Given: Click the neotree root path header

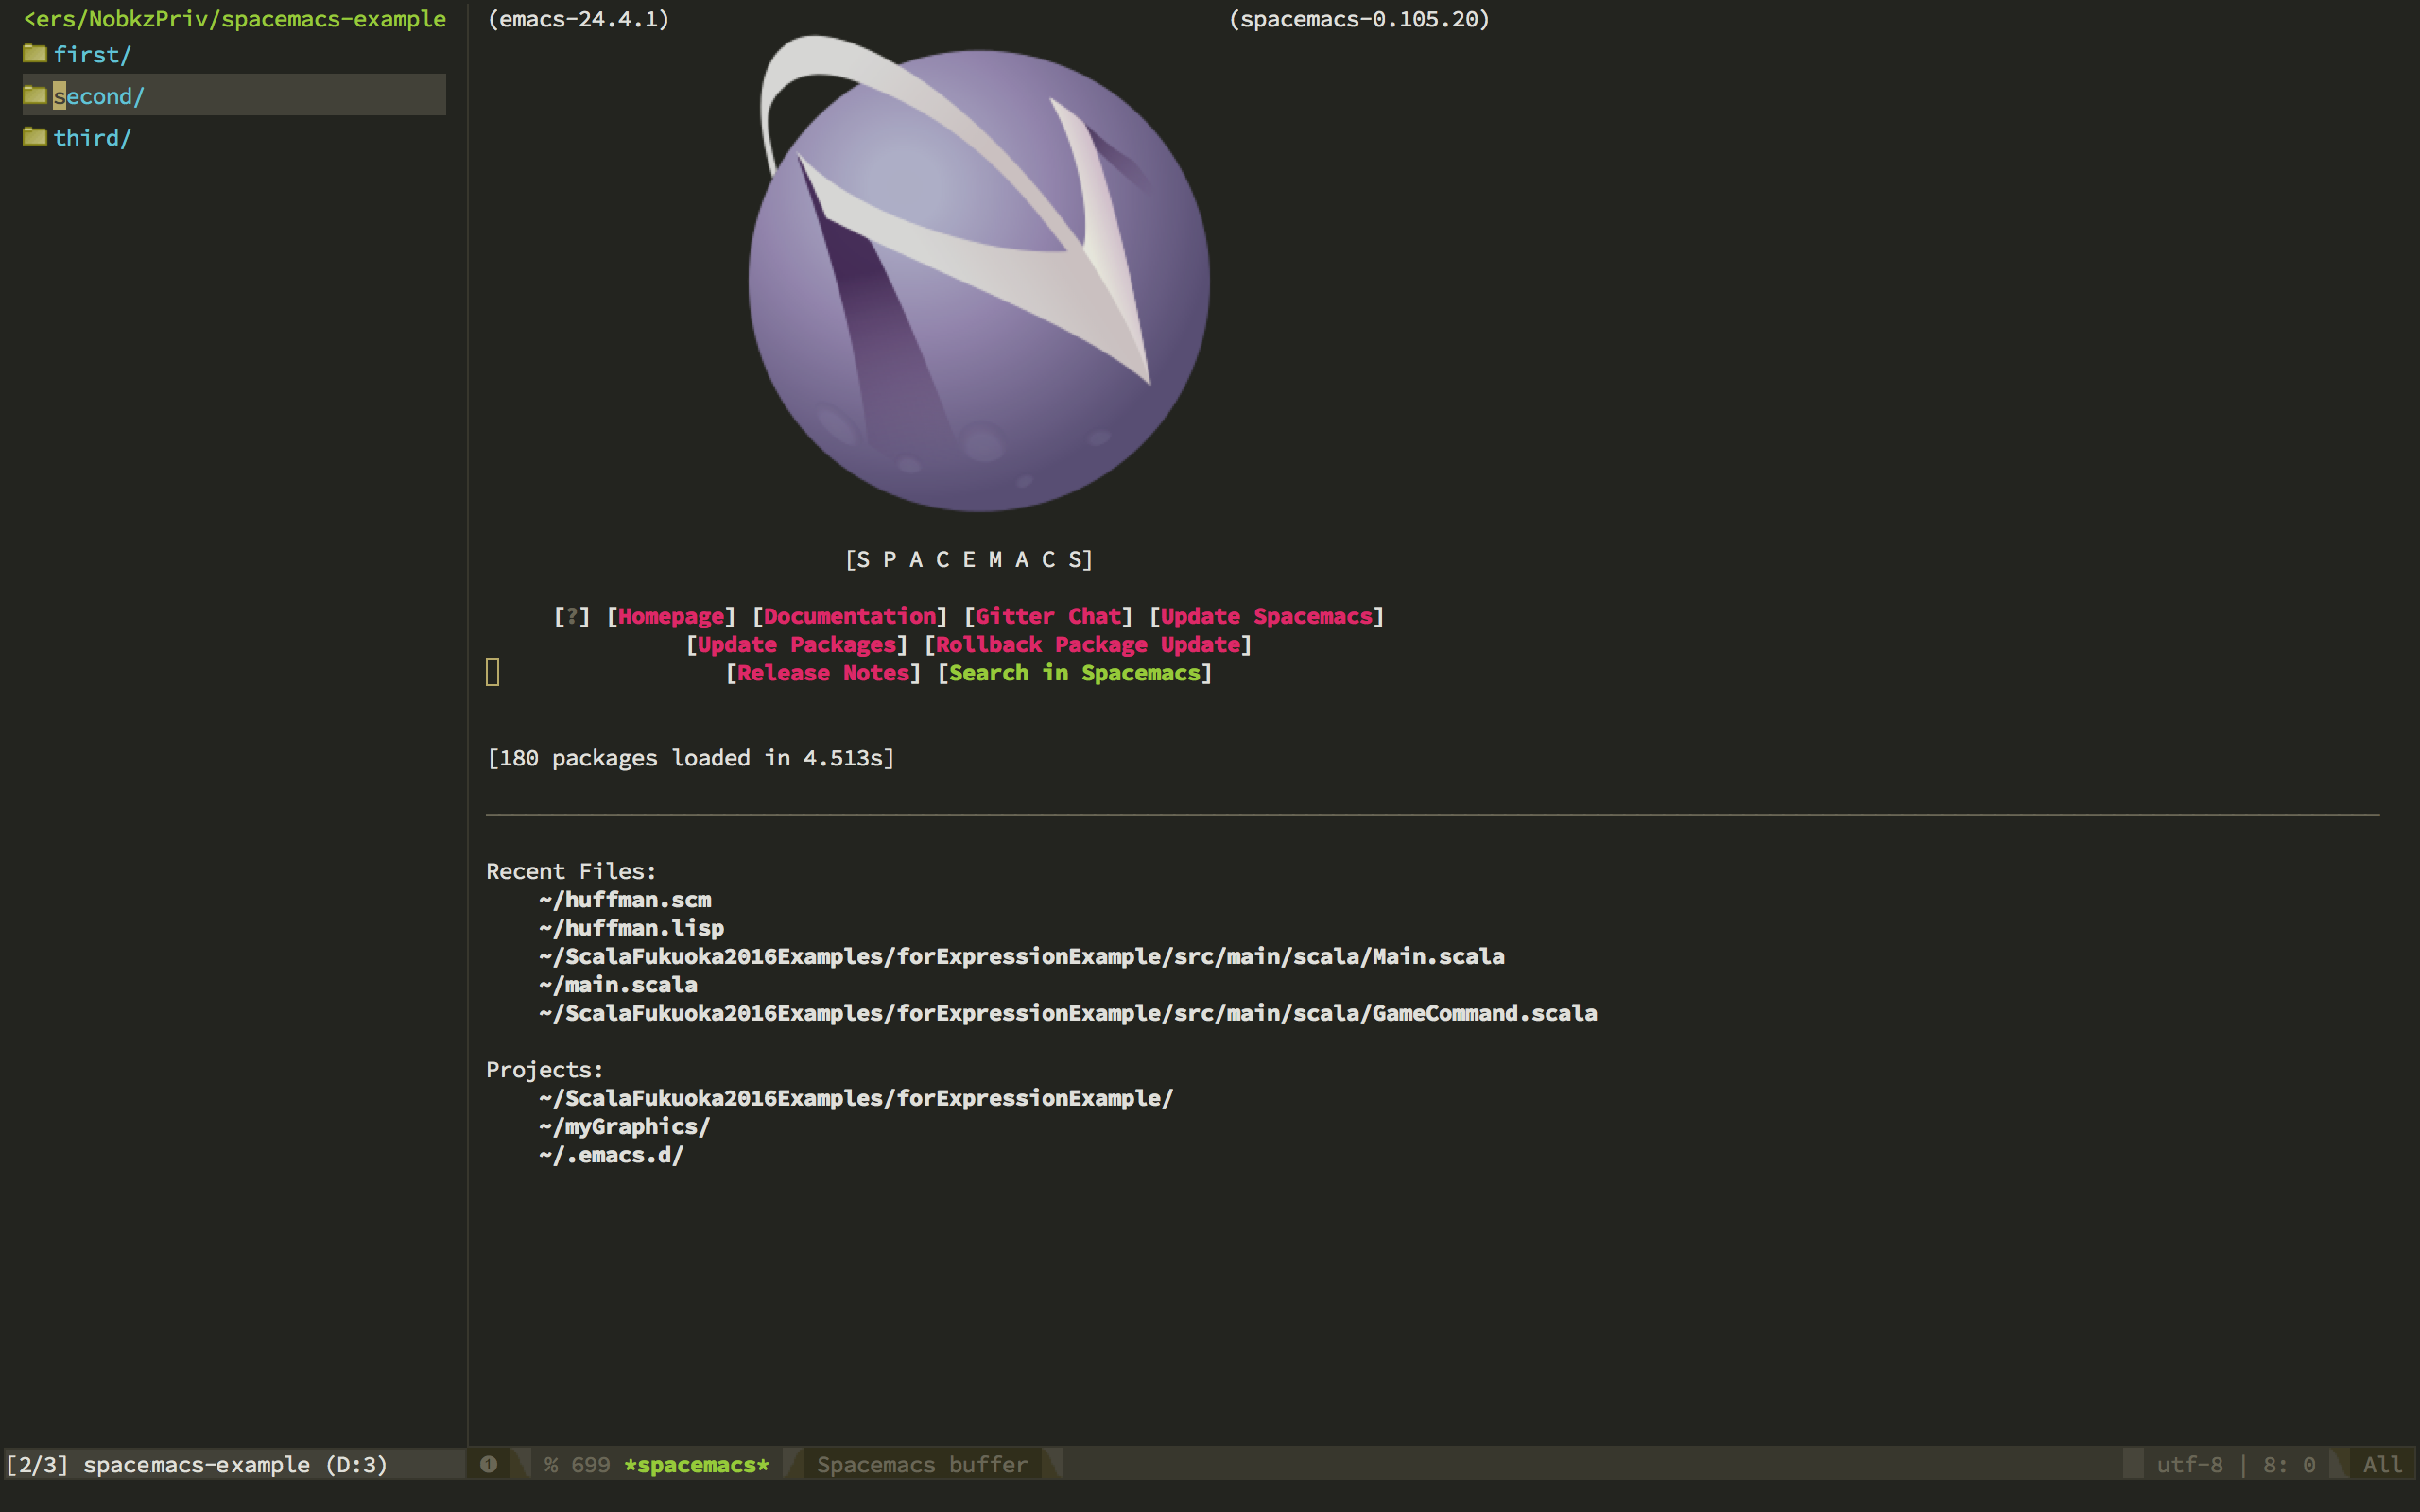Looking at the screenshot, I should pos(234,19).
